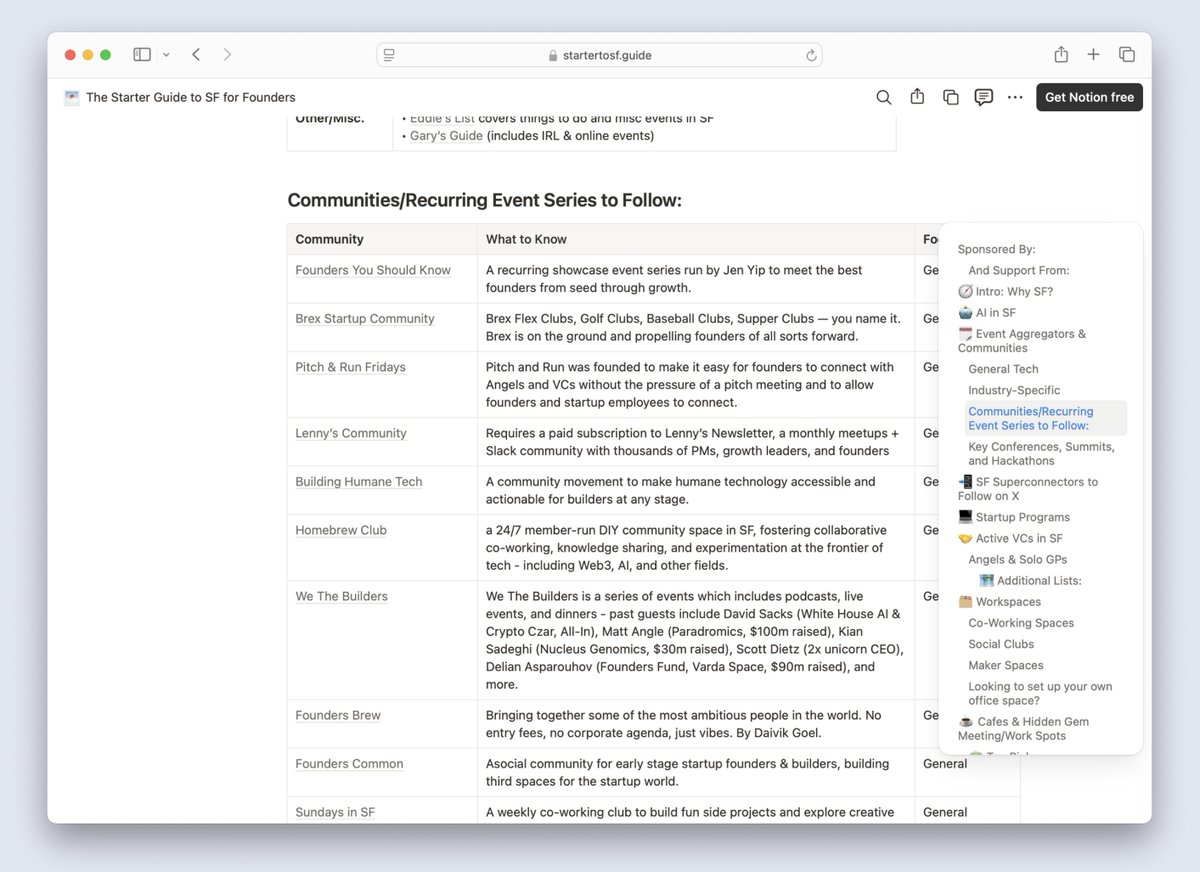Image resolution: width=1200 pixels, height=872 pixels.
Task: Go back with the Safari back arrow
Action: point(196,55)
